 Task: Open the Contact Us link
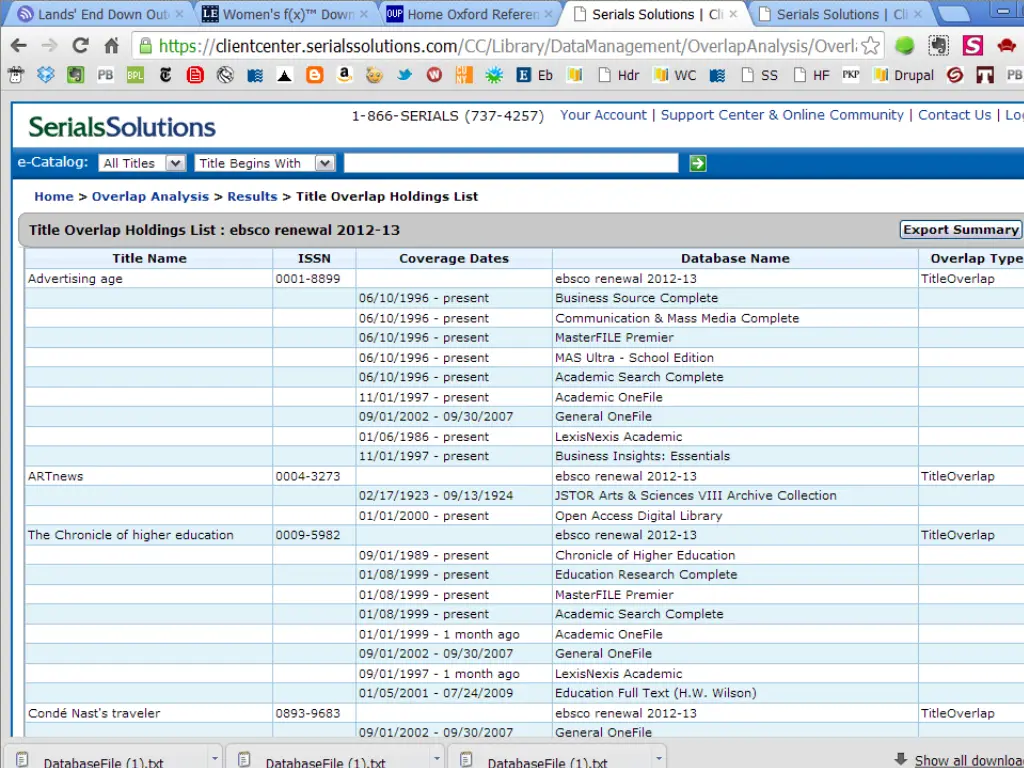click(954, 115)
